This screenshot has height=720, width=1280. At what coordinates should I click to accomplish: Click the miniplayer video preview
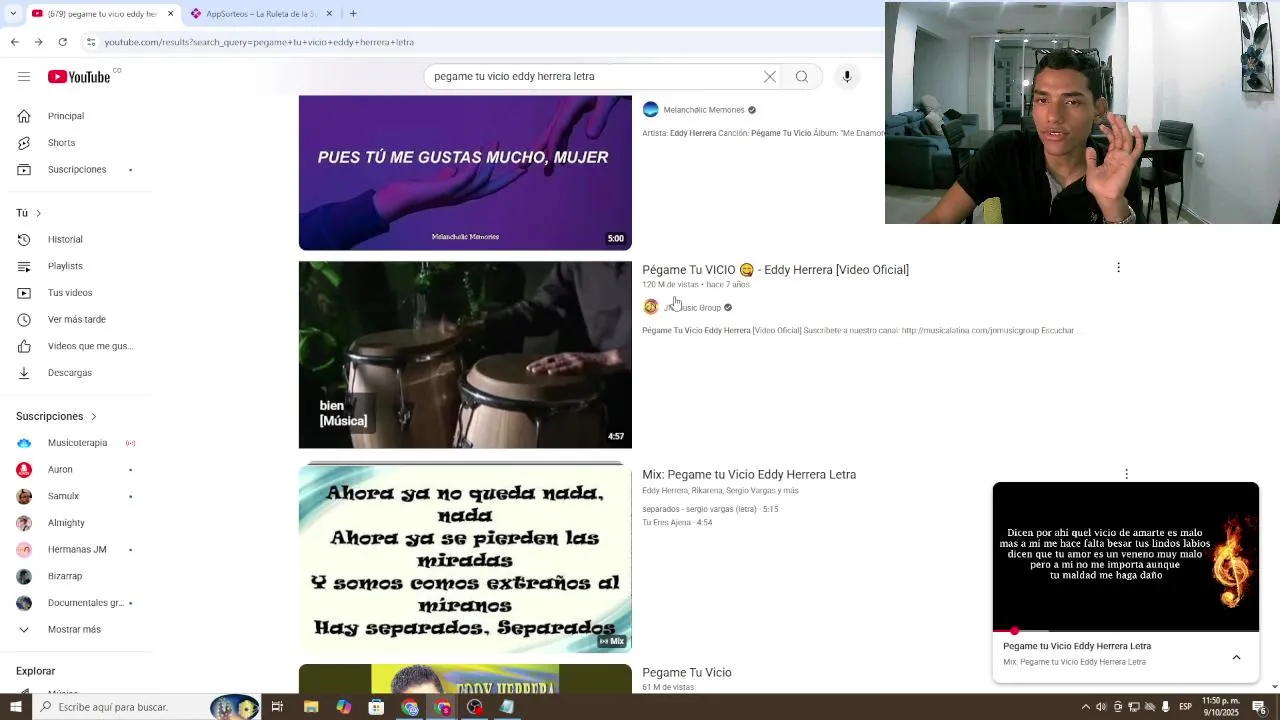click(x=1126, y=556)
